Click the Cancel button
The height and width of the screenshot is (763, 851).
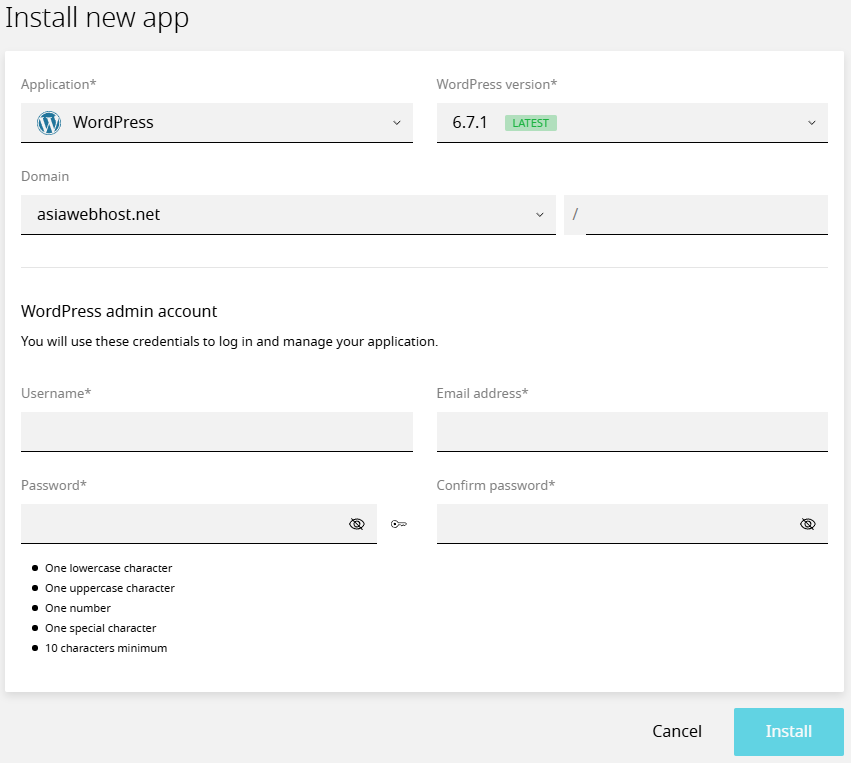pyautogui.click(x=677, y=731)
